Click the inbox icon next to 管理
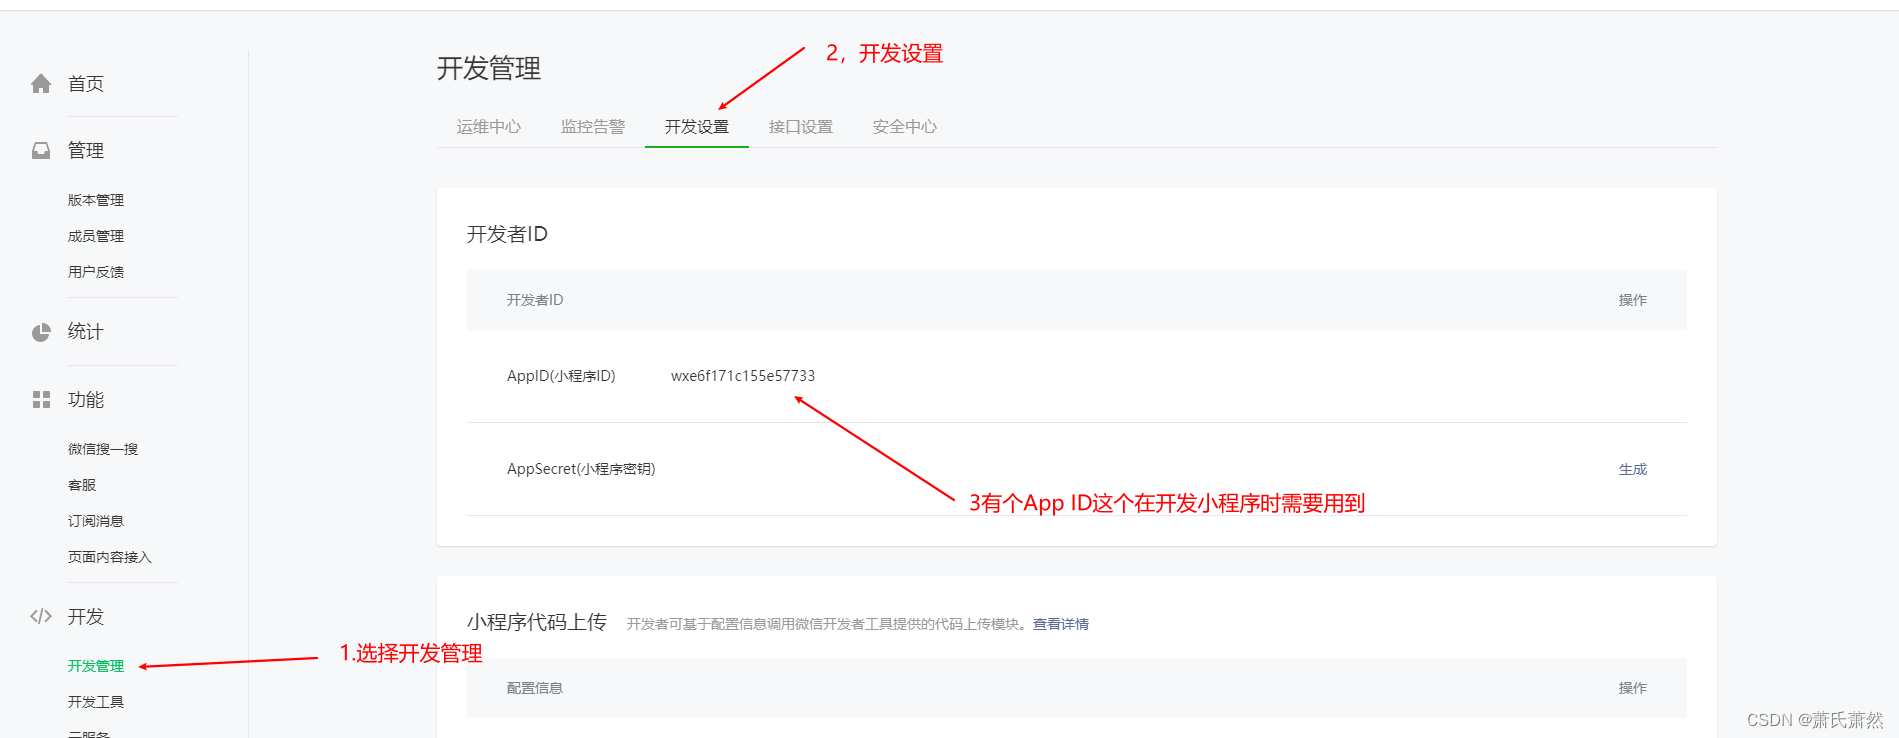This screenshot has height=738, width=1899. tap(41, 151)
